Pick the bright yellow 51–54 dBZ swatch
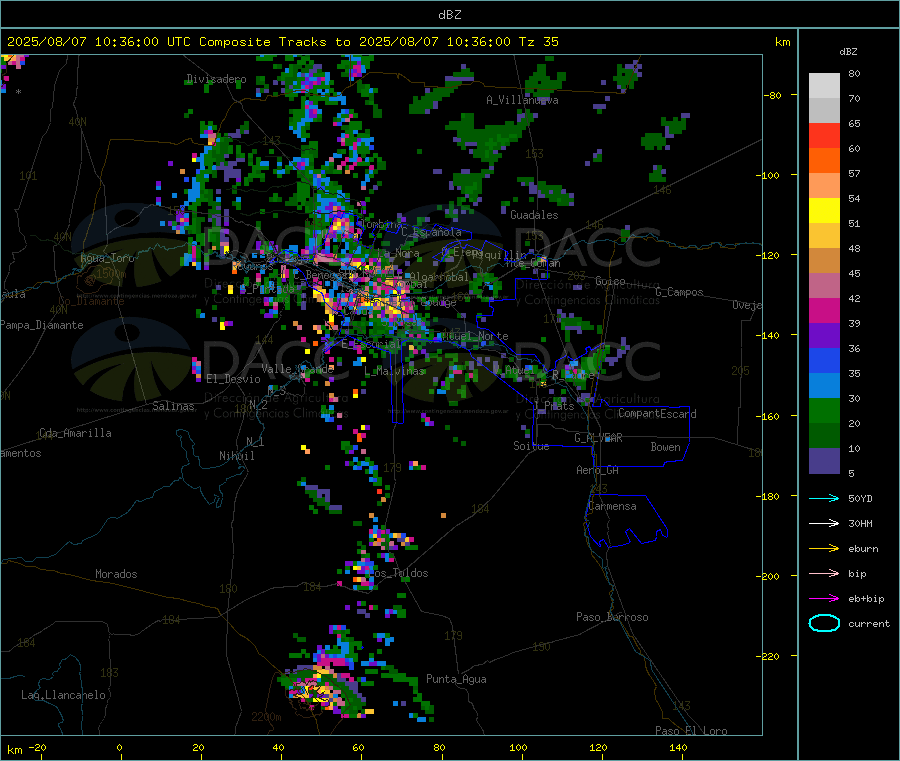 824,211
